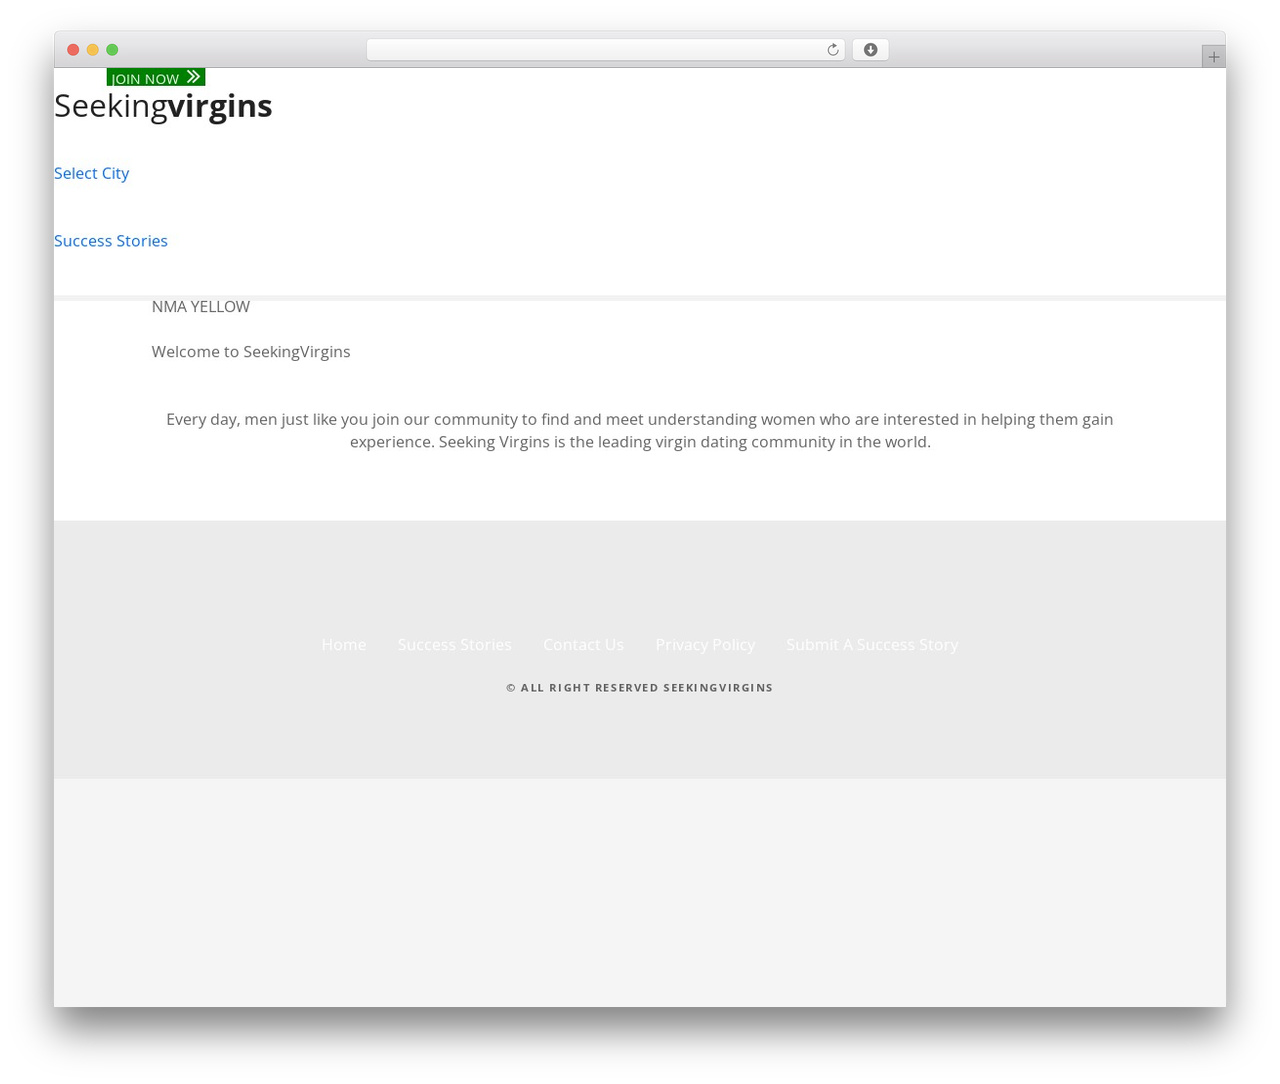Click the All Right Reserved copyright text
1280x1084 pixels.
click(640, 688)
